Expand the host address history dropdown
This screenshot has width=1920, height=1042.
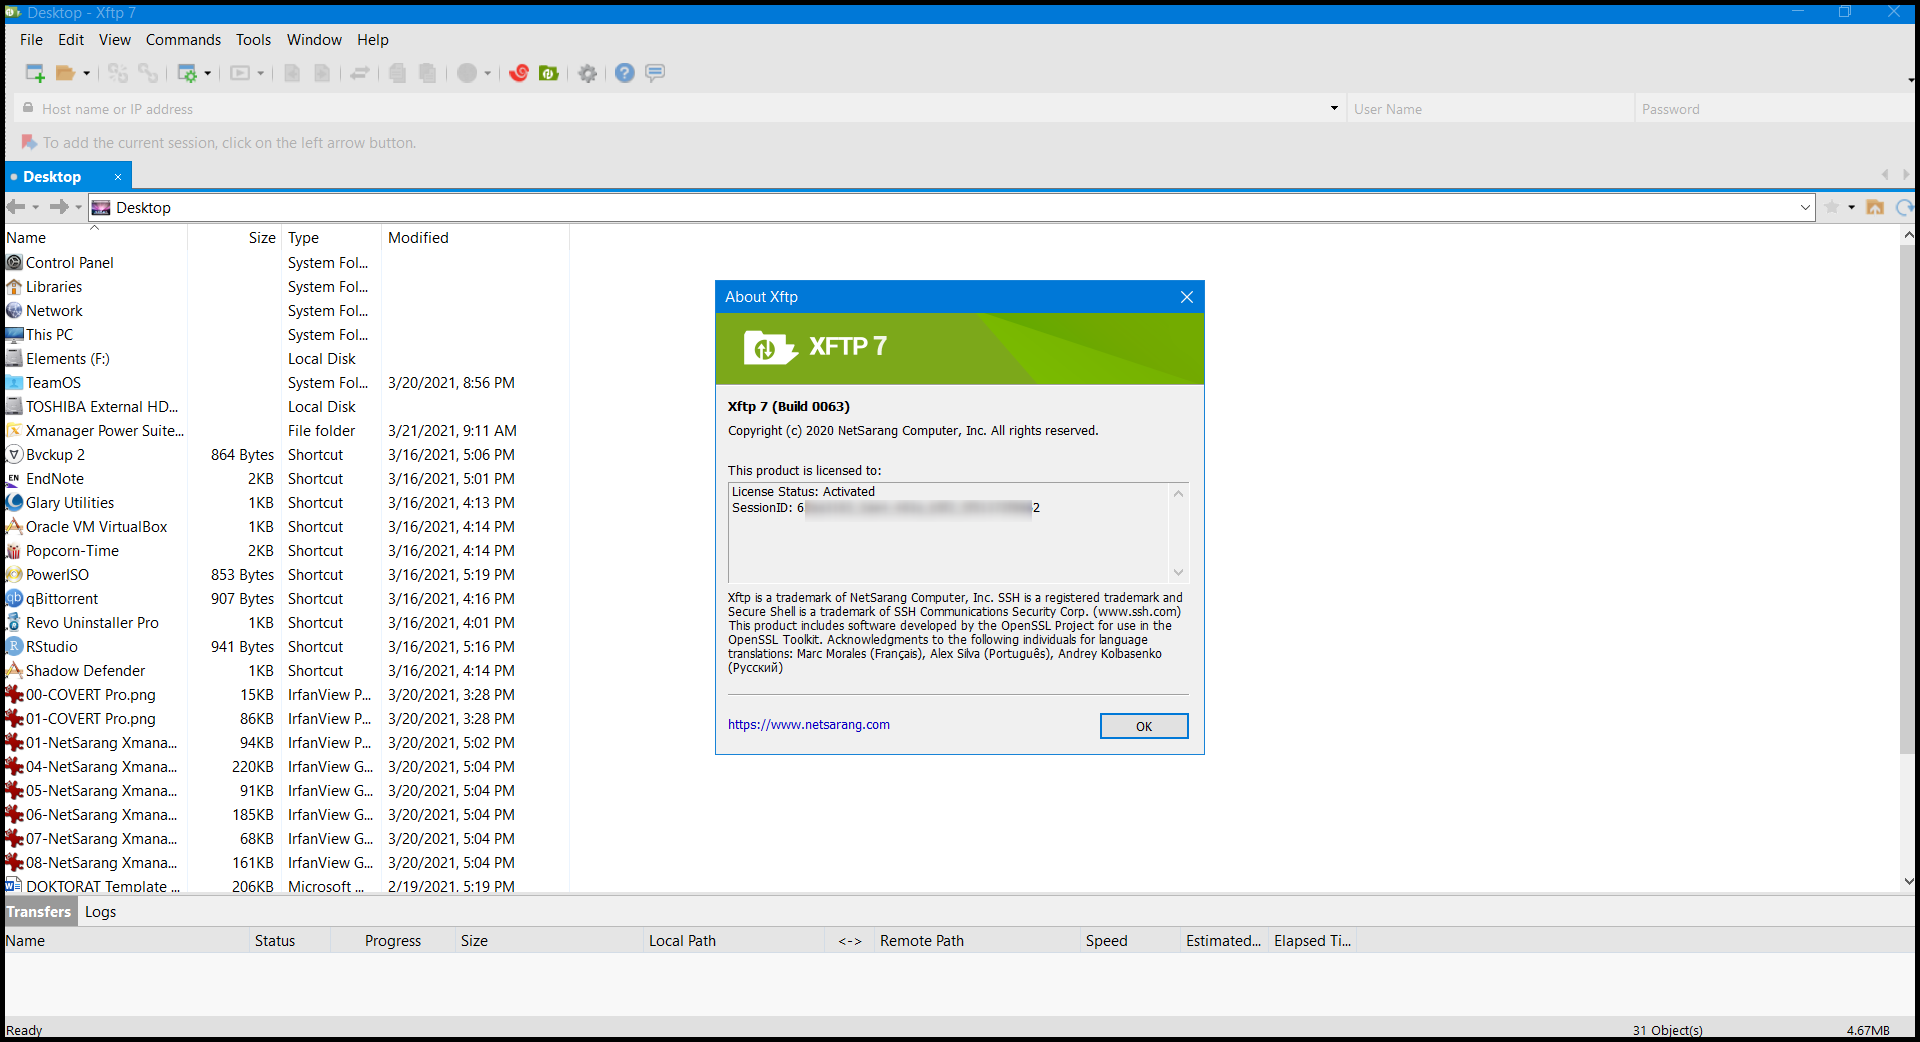[1334, 108]
